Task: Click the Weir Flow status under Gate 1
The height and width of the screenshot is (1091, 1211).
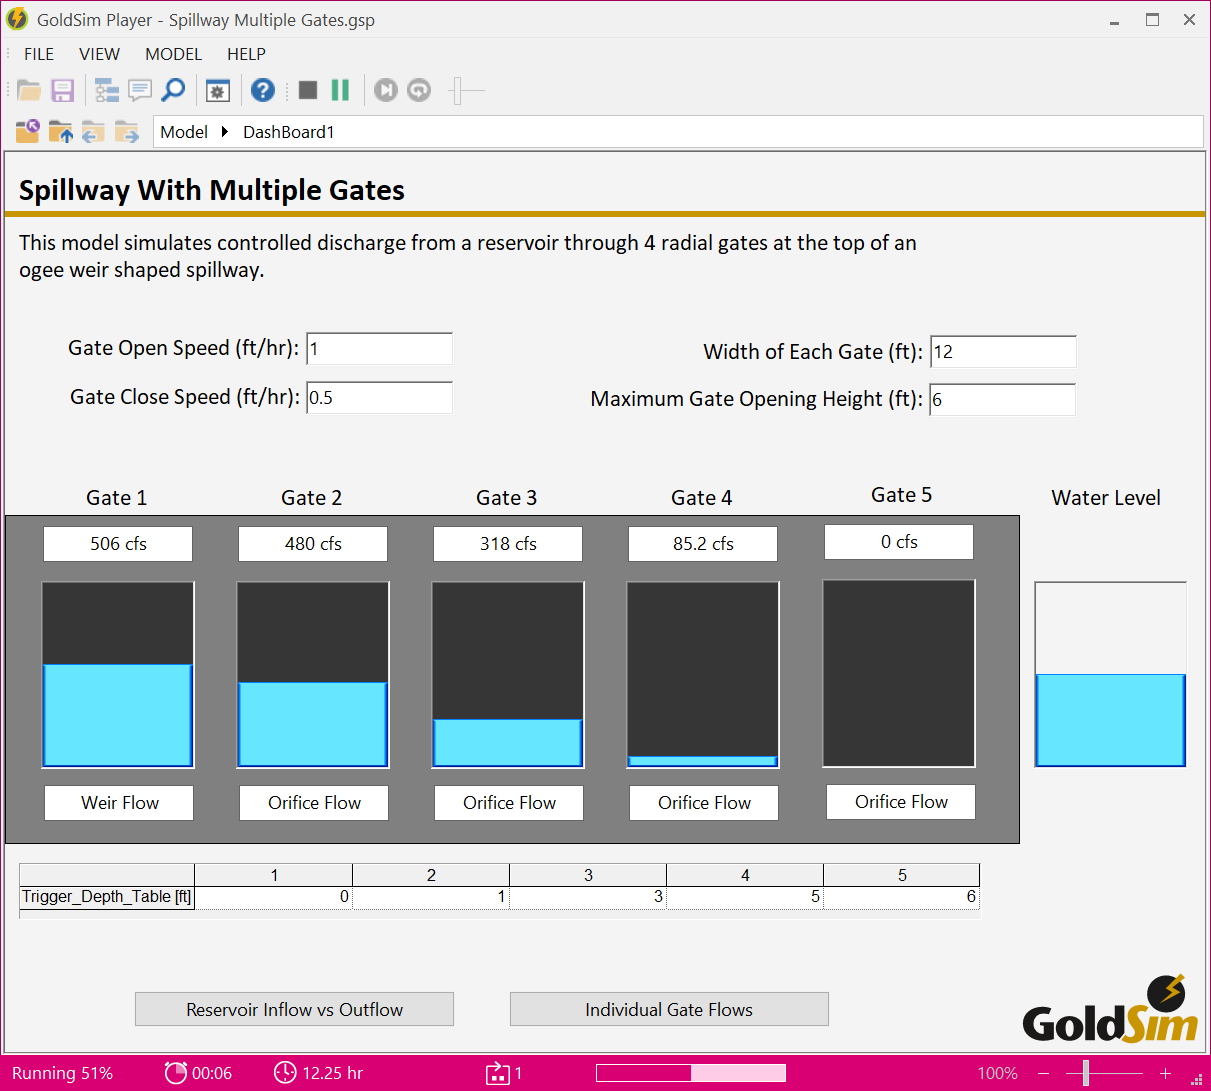Action: click(x=119, y=803)
